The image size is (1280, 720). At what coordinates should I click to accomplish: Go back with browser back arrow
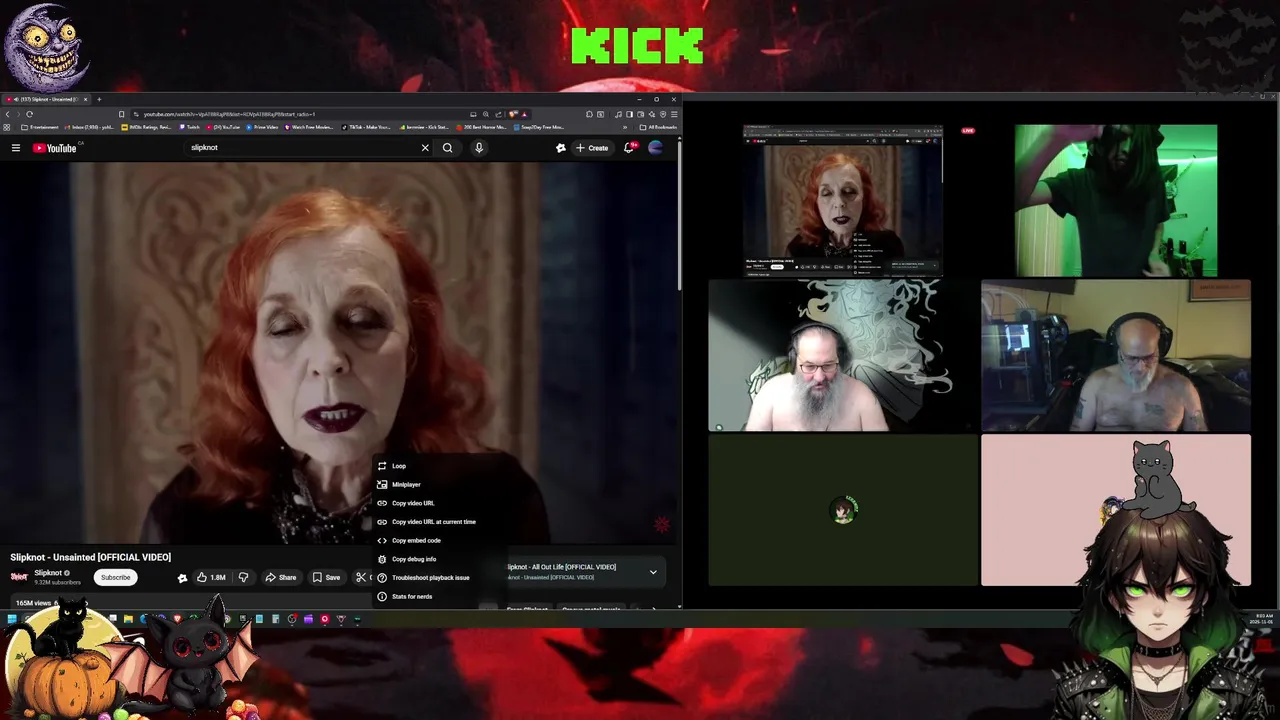click(x=8, y=114)
